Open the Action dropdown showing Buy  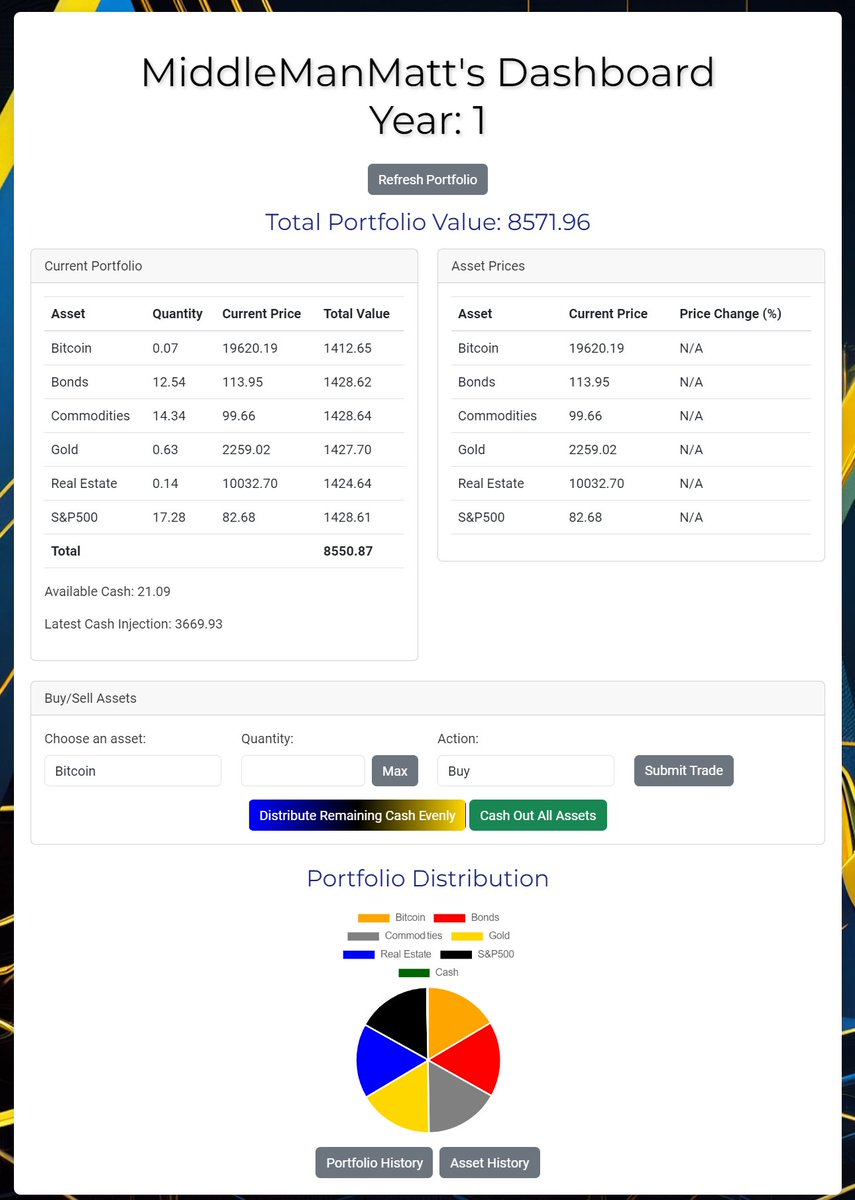[x=526, y=771]
